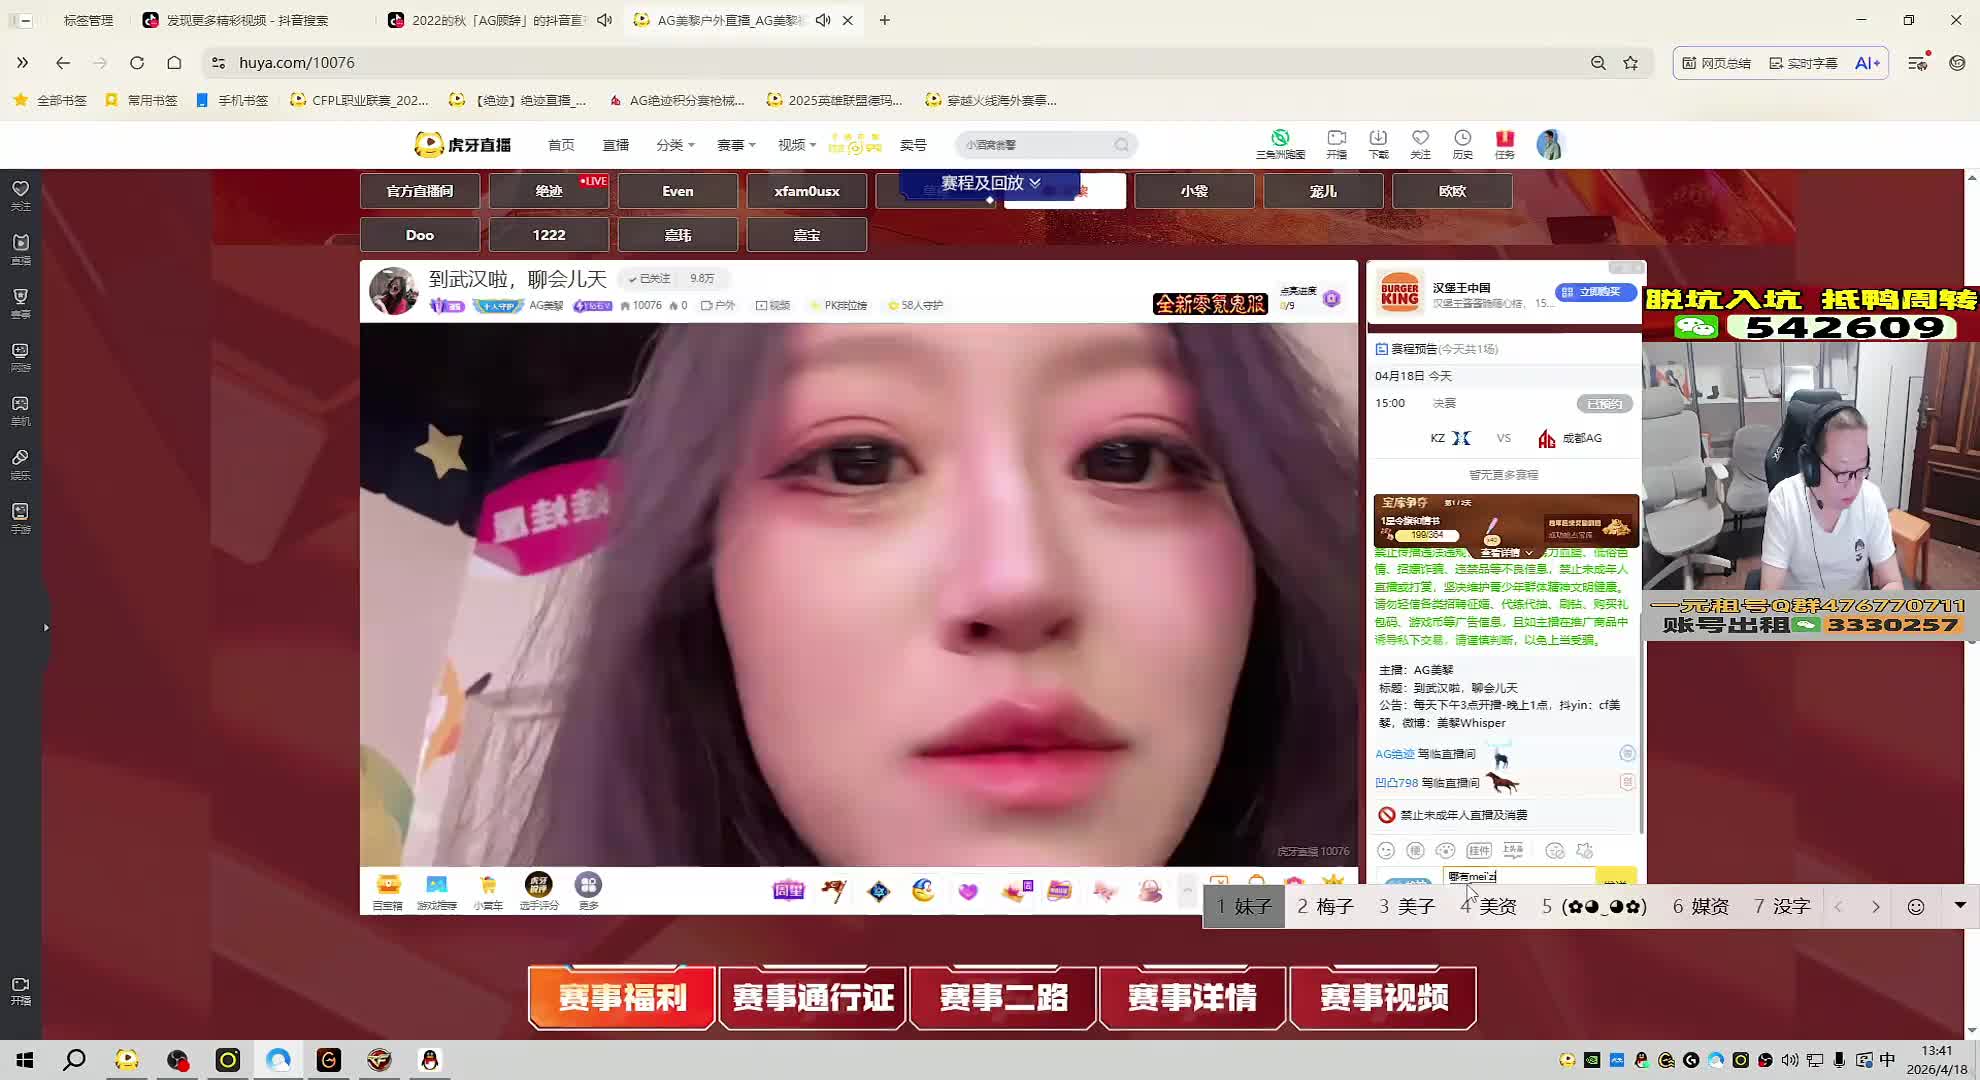Expand the 赛程及回放 dropdown
The width and height of the screenshot is (1980, 1080).
click(x=990, y=183)
